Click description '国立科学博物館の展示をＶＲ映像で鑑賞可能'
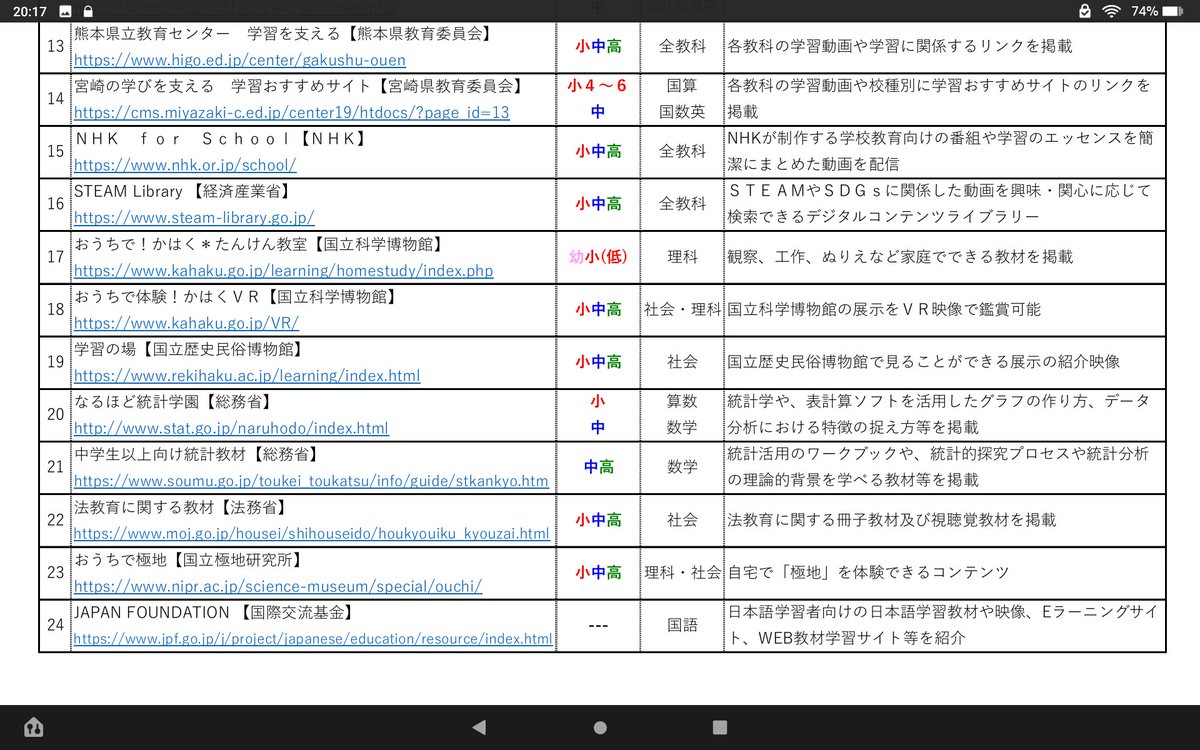This screenshot has width=1200, height=750. 884,310
